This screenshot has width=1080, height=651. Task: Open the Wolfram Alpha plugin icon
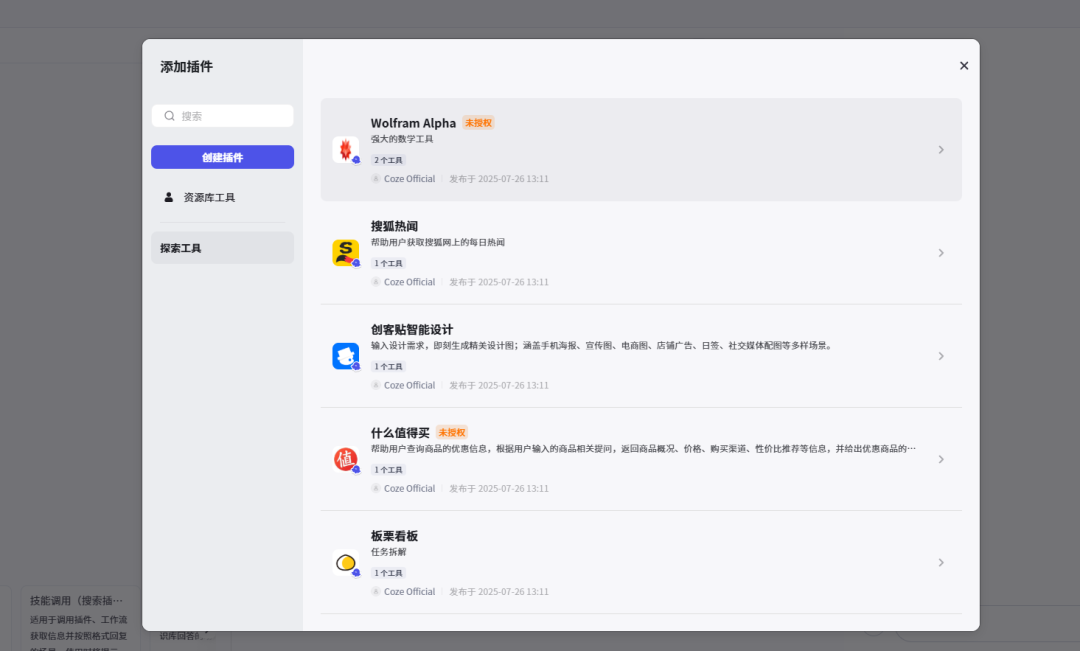click(x=346, y=149)
